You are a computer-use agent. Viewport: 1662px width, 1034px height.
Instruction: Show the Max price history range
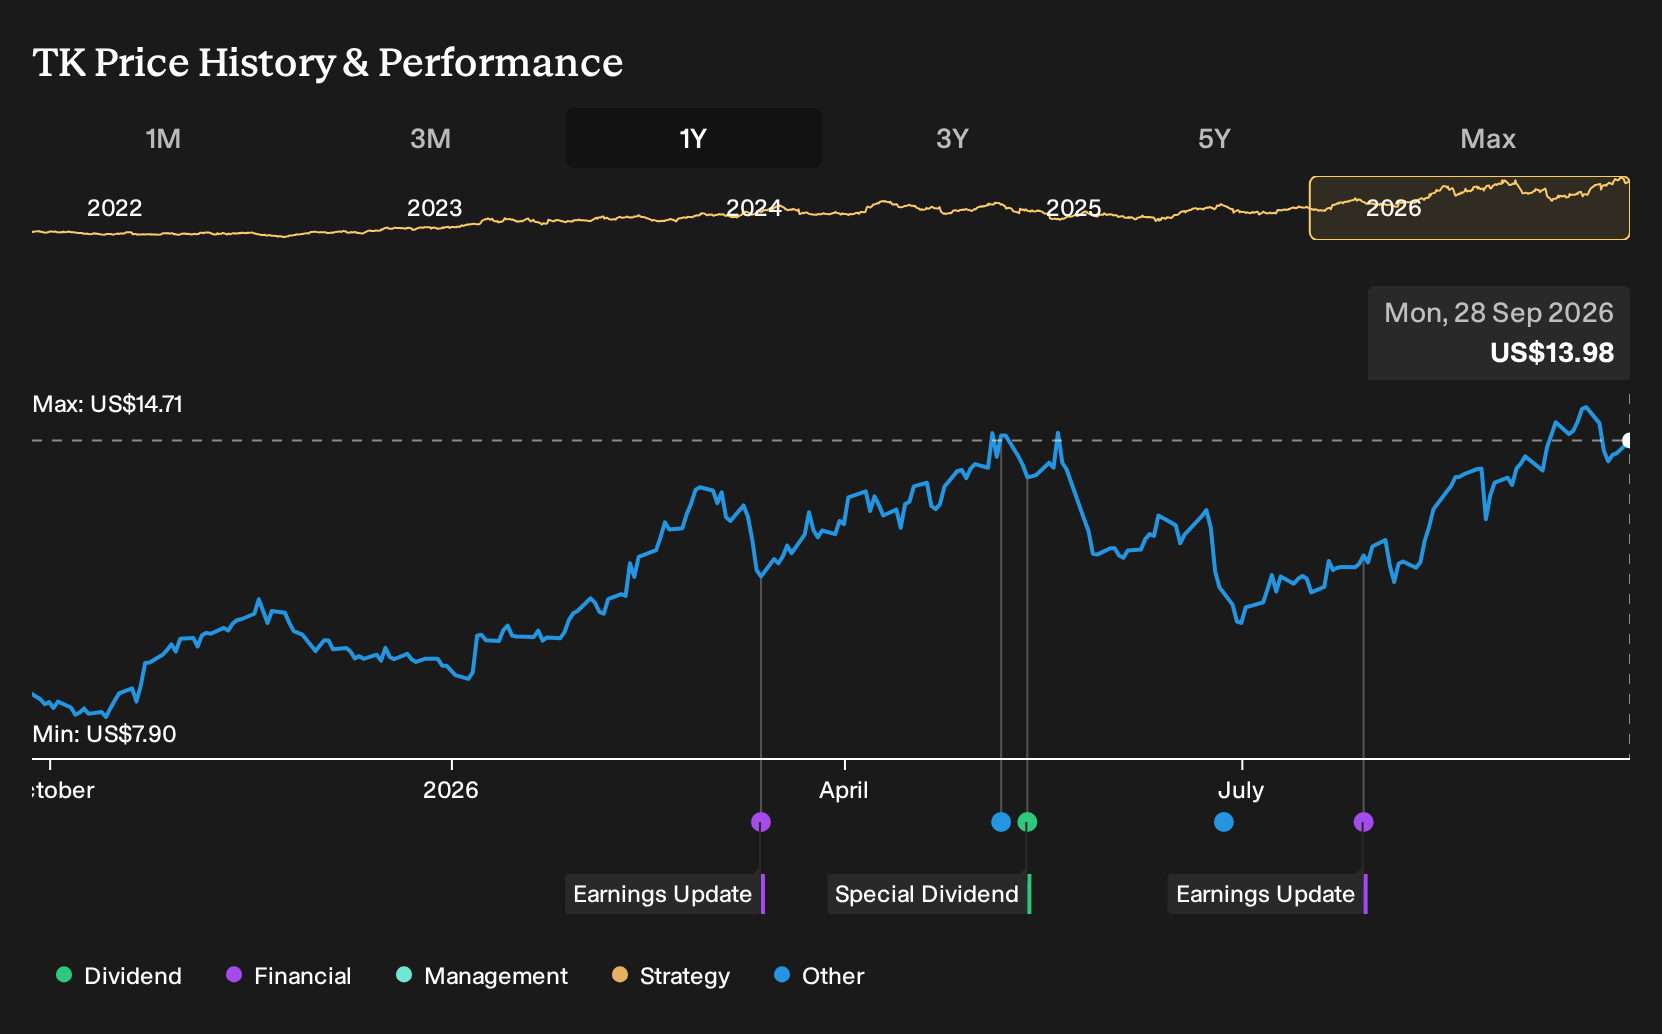[x=1488, y=139]
